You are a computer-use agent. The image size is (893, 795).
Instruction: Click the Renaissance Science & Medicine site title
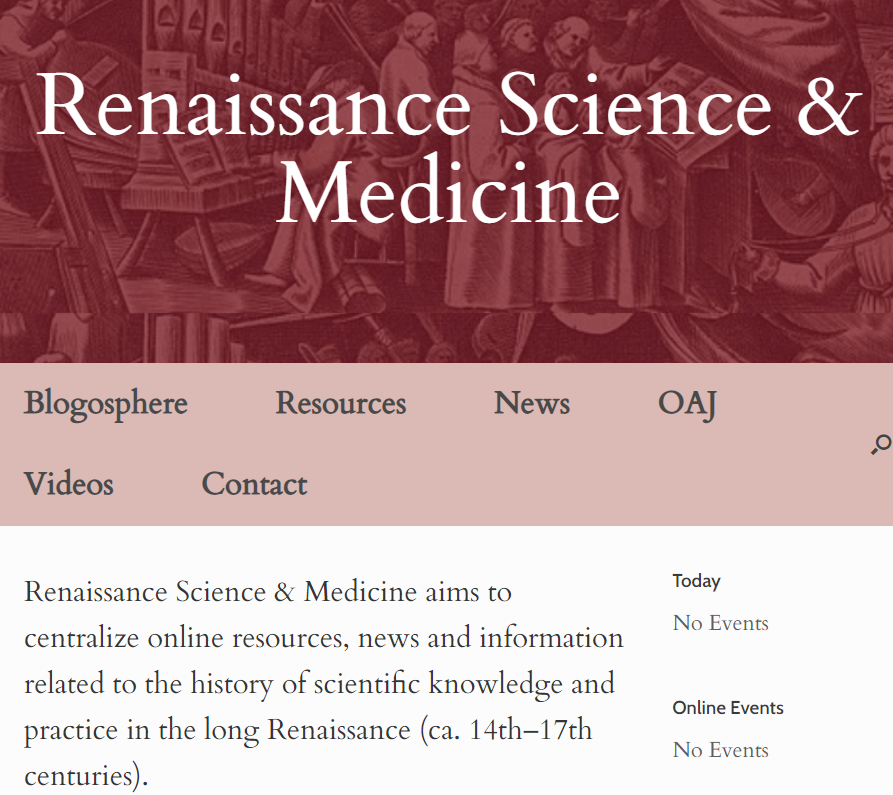click(448, 148)
